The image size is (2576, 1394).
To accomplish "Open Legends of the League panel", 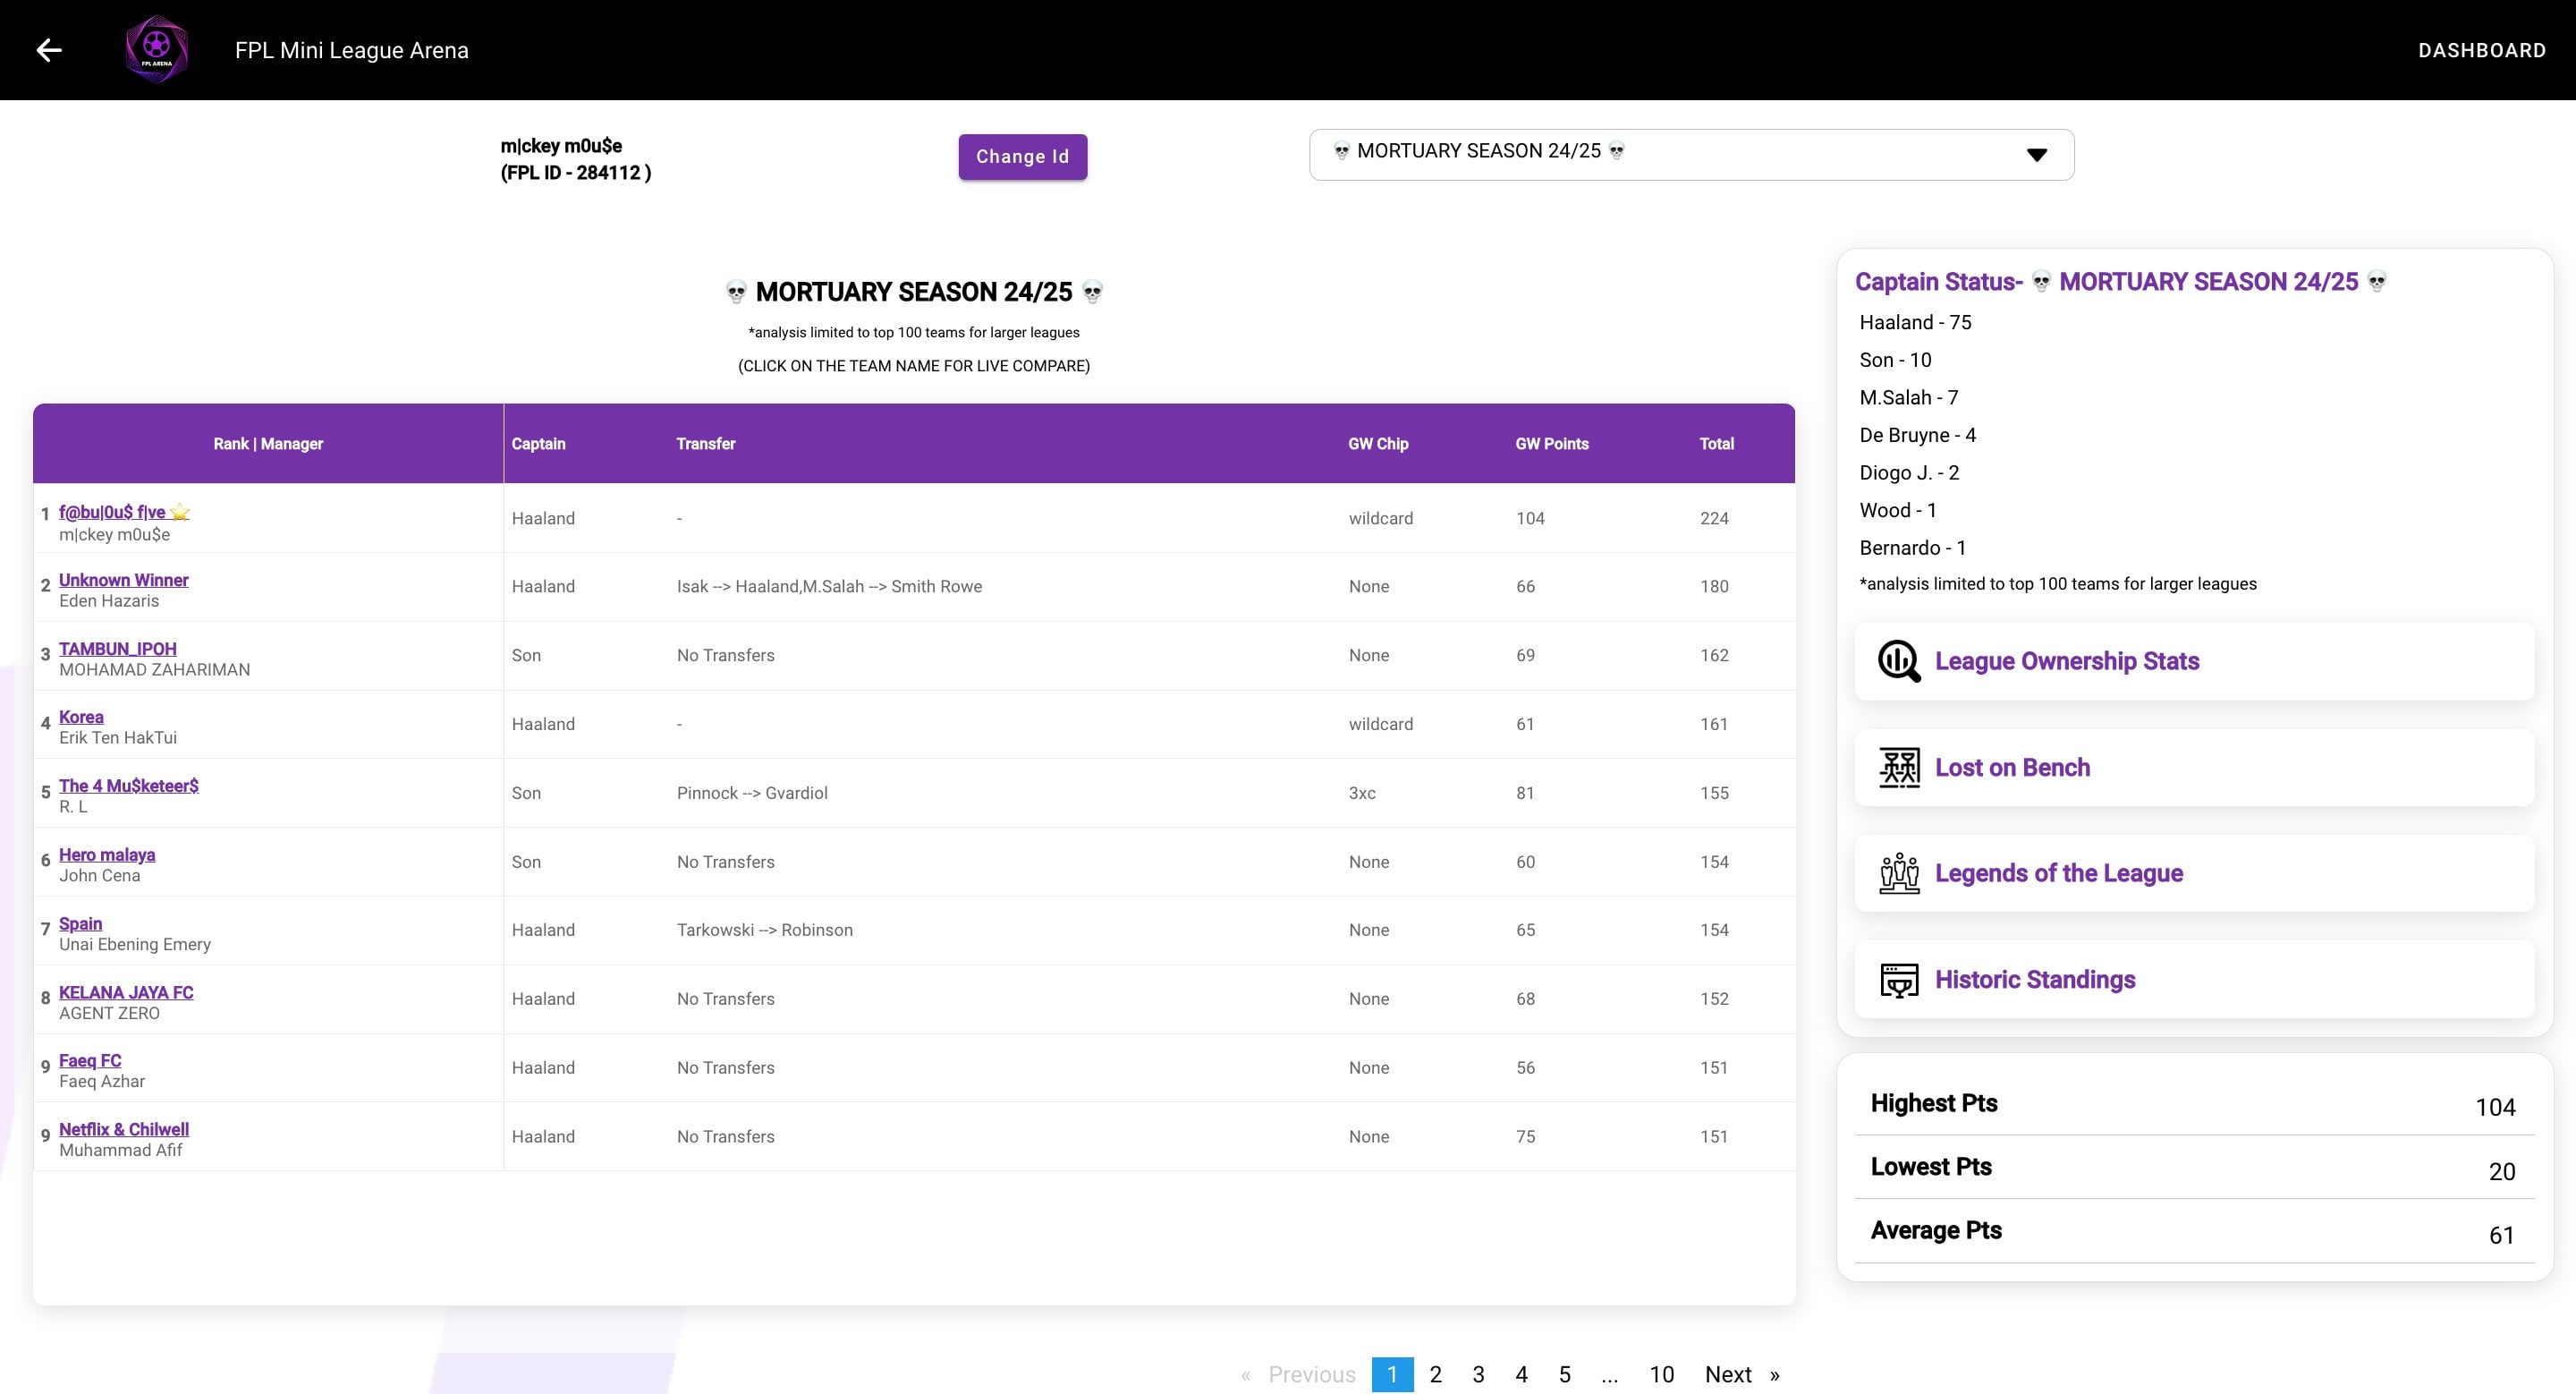I will click(x=2194, y=873).
